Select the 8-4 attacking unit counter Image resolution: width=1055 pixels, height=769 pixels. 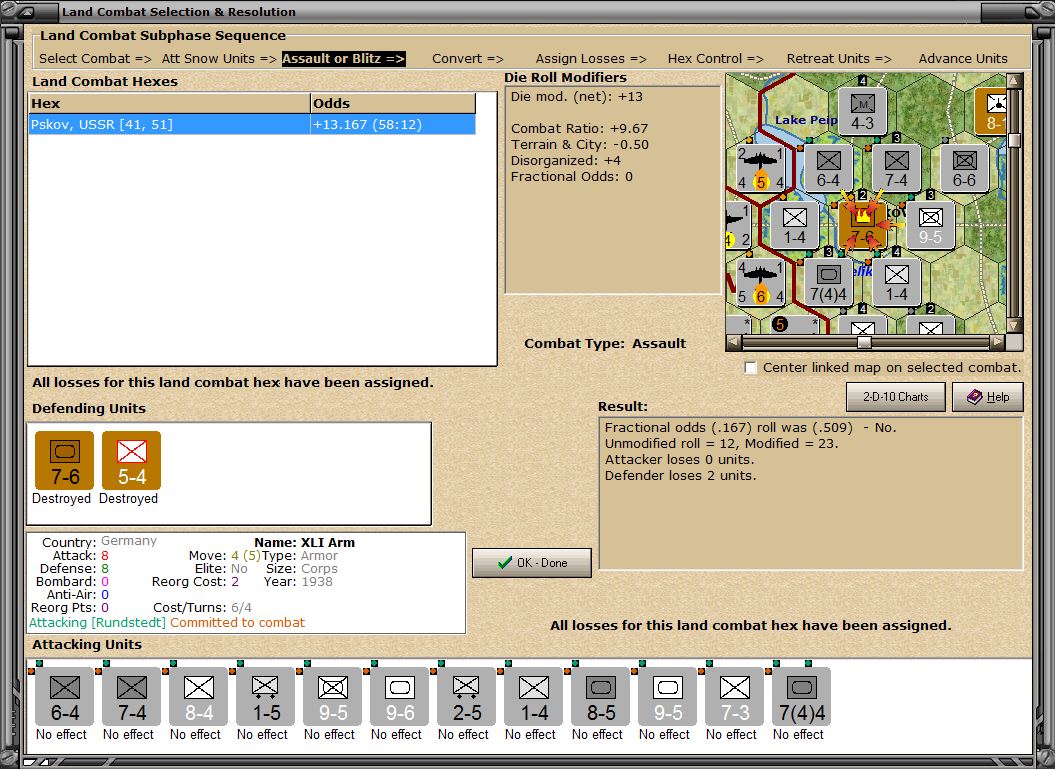198,697
